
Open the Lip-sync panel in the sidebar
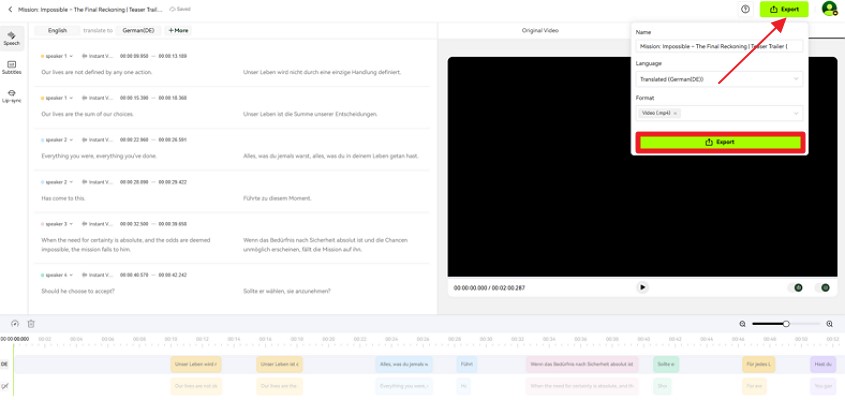(12, 96)
